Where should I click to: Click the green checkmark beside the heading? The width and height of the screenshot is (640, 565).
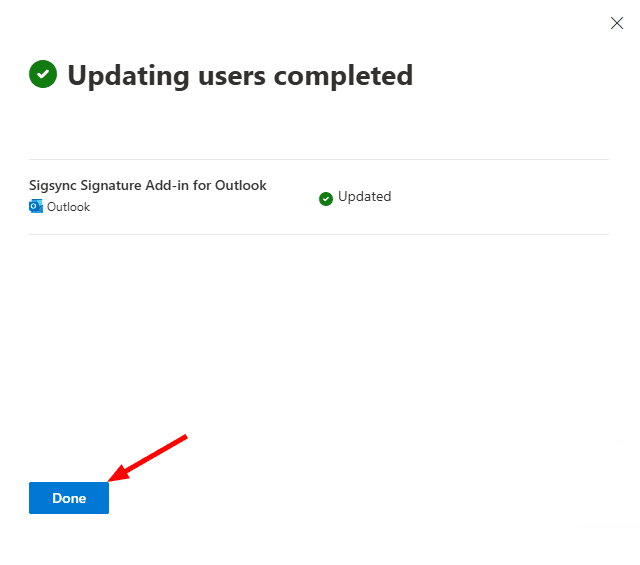(43, 75)
